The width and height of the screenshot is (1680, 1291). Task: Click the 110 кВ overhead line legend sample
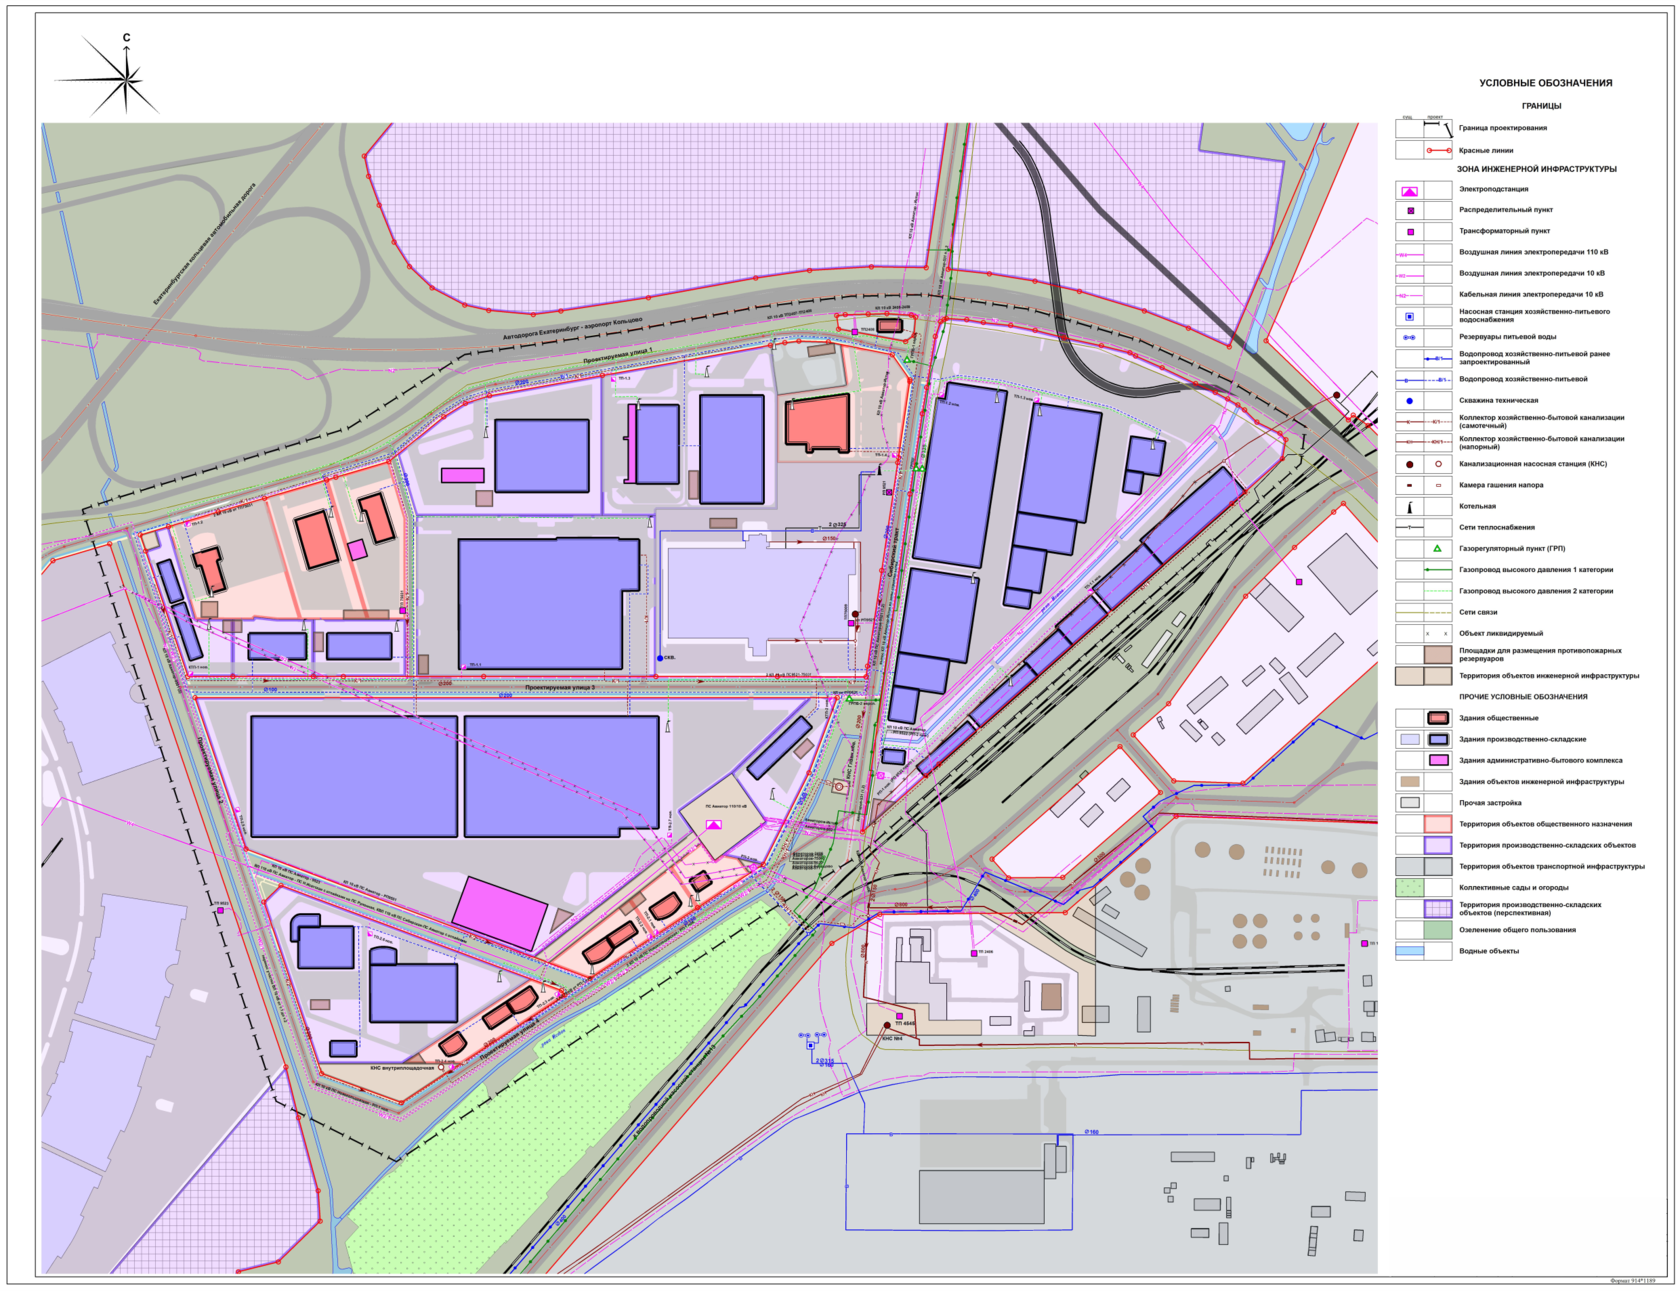pyautogui.click(x=1409, y=254)
